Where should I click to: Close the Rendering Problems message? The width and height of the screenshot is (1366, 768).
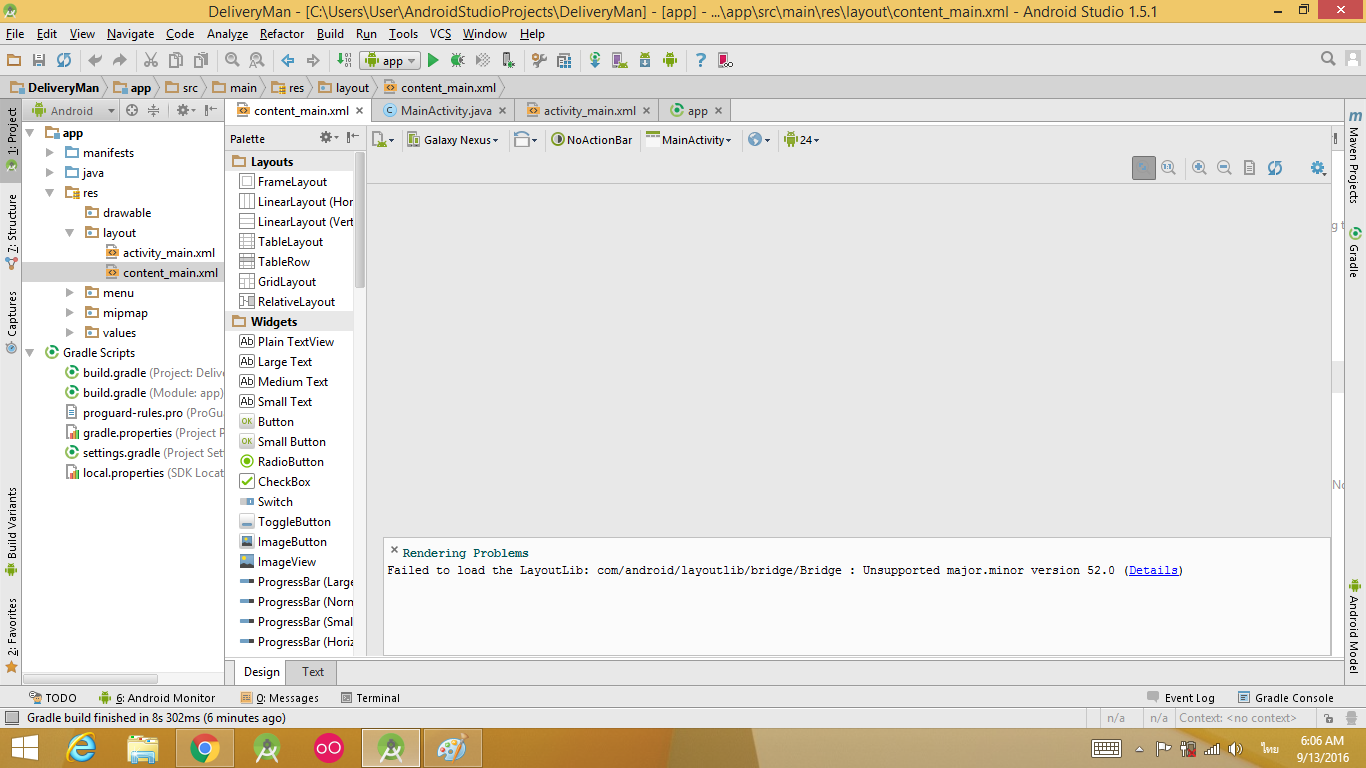(x=394, y=550)
